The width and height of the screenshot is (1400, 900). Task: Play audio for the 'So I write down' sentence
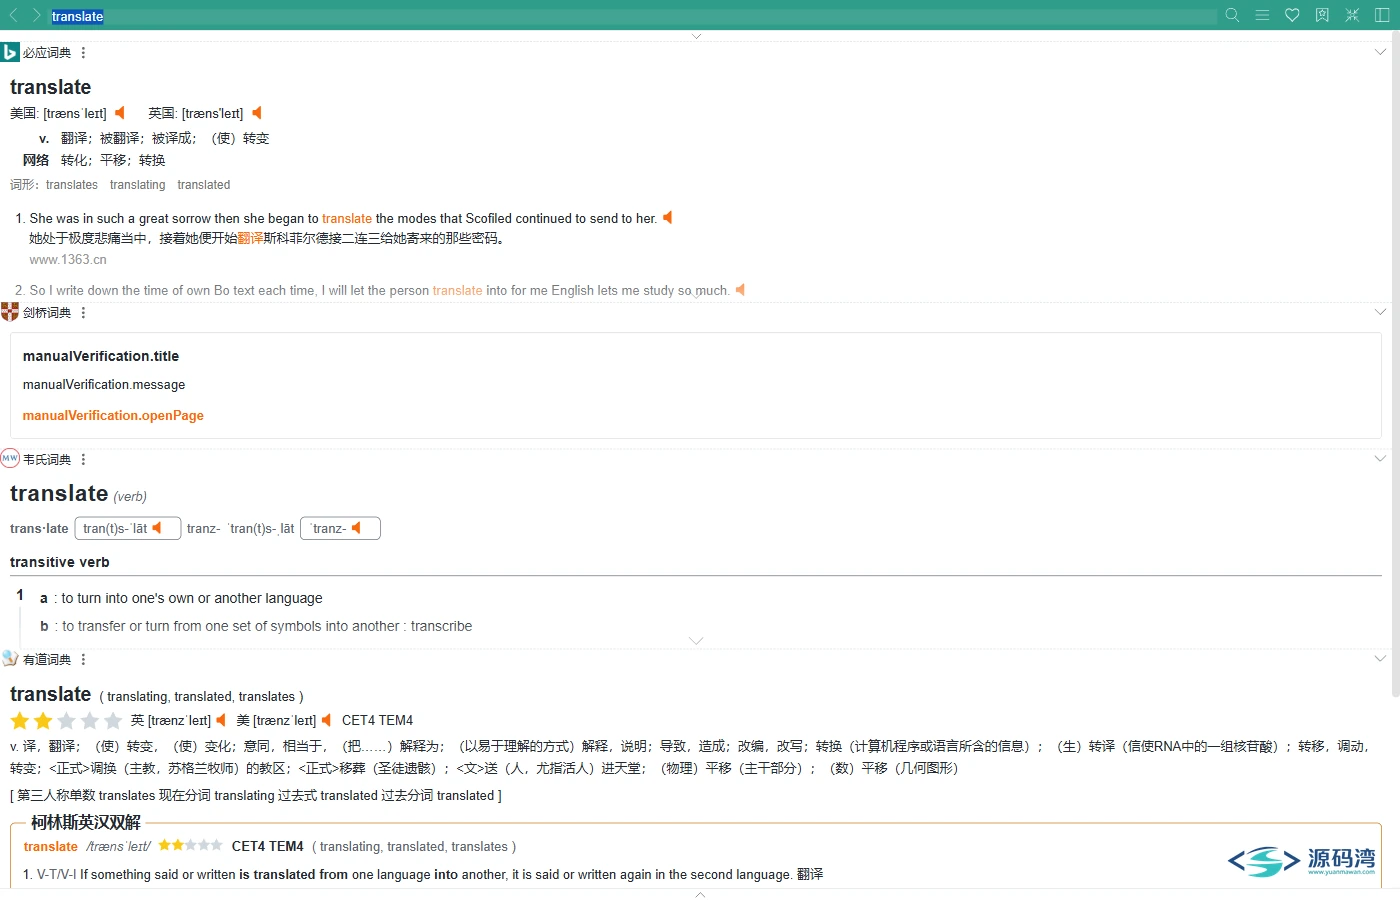click(740, 290)
